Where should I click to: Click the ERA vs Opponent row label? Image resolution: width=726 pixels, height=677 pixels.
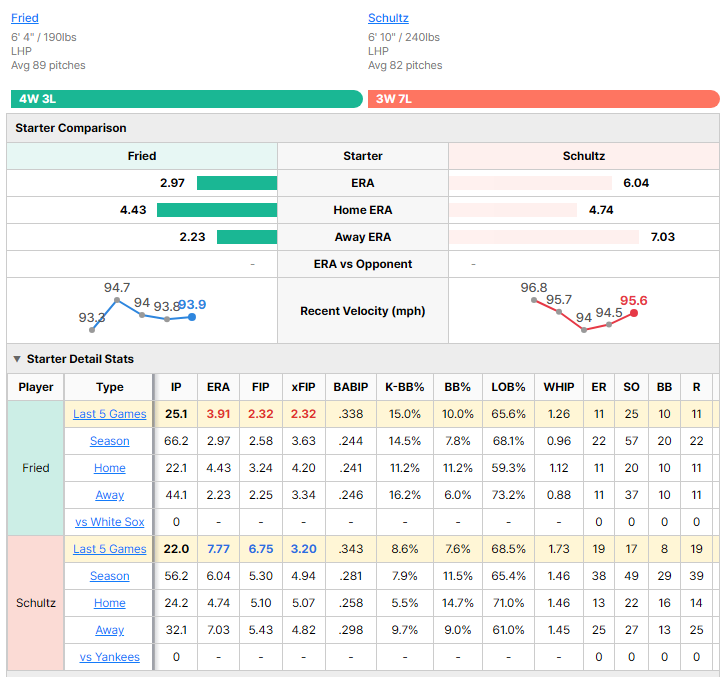pyautogui.click(x=363, y=264)
